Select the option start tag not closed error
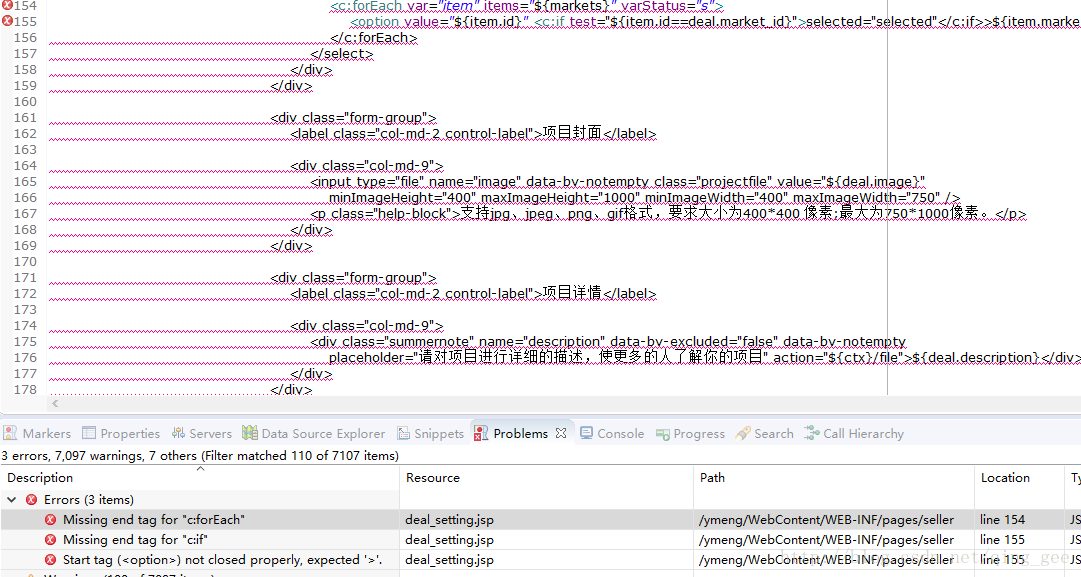The height and width of the screenshot is (577, 1081). (x=222, y=560)
